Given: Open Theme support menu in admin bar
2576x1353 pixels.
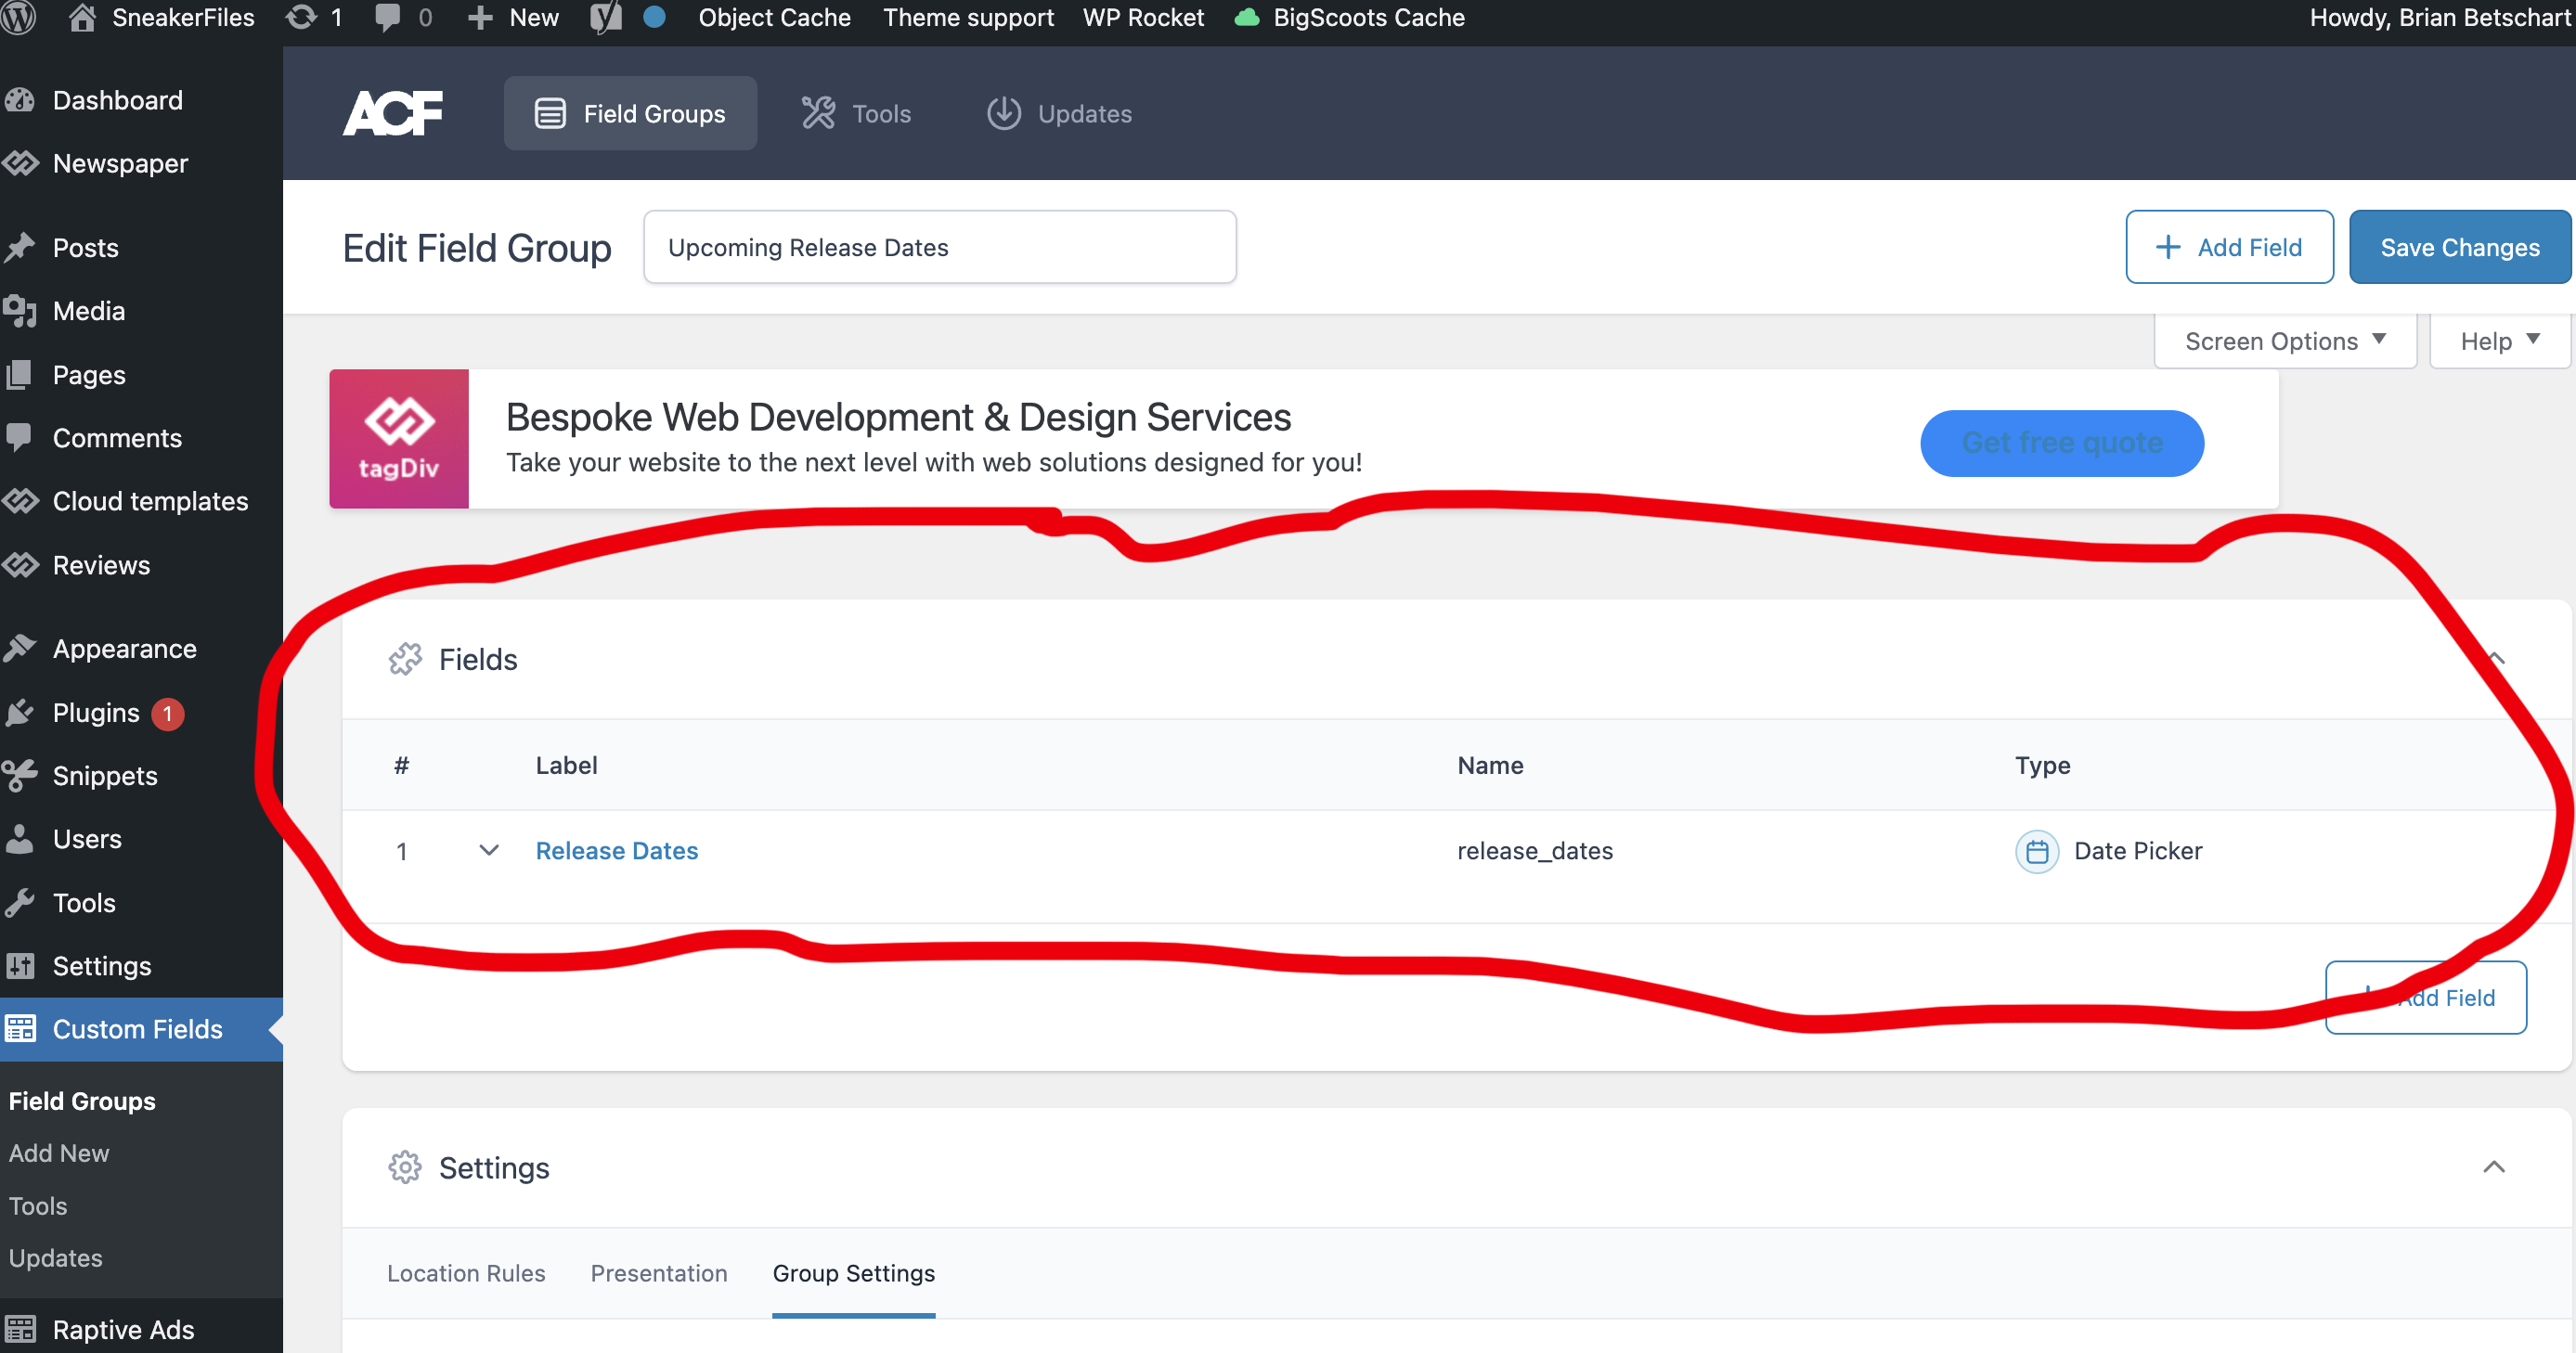Looking at the screenshot, I should point(968,18).
